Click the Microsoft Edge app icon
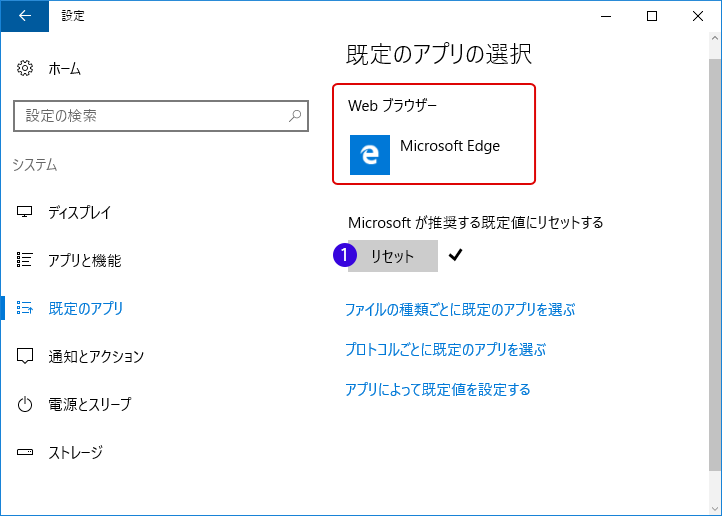 [370, 155]
